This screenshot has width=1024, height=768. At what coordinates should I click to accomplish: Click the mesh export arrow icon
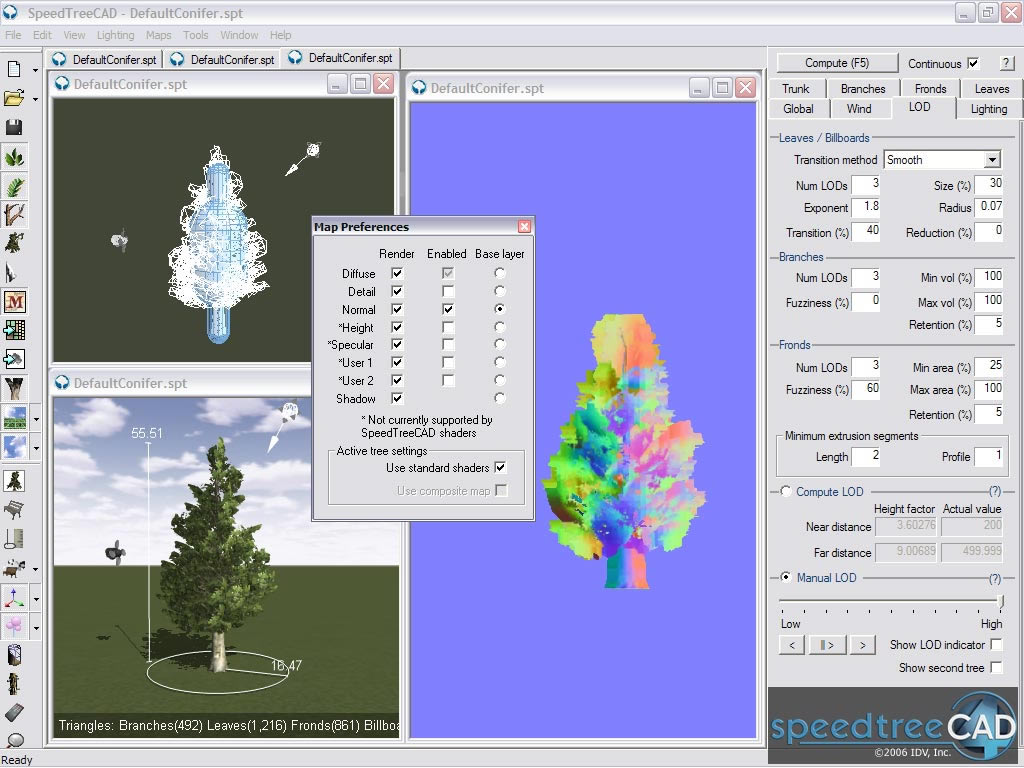(x=14, y=359)
